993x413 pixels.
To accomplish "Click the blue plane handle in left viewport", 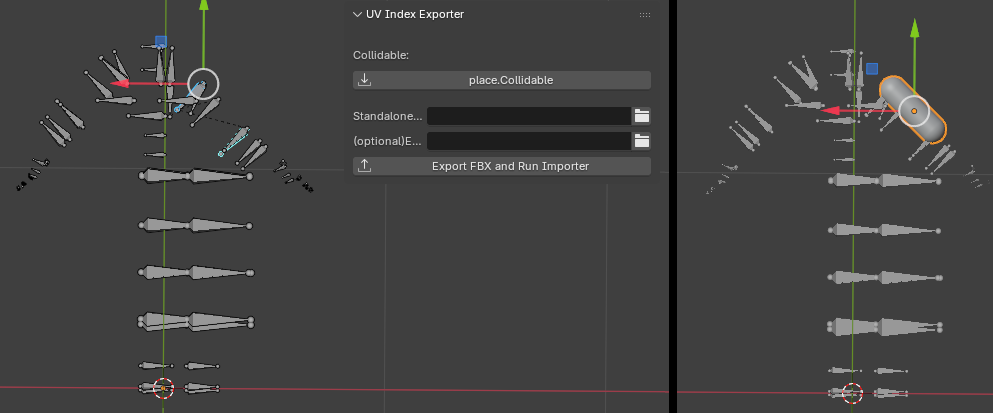I will [161, 42].
